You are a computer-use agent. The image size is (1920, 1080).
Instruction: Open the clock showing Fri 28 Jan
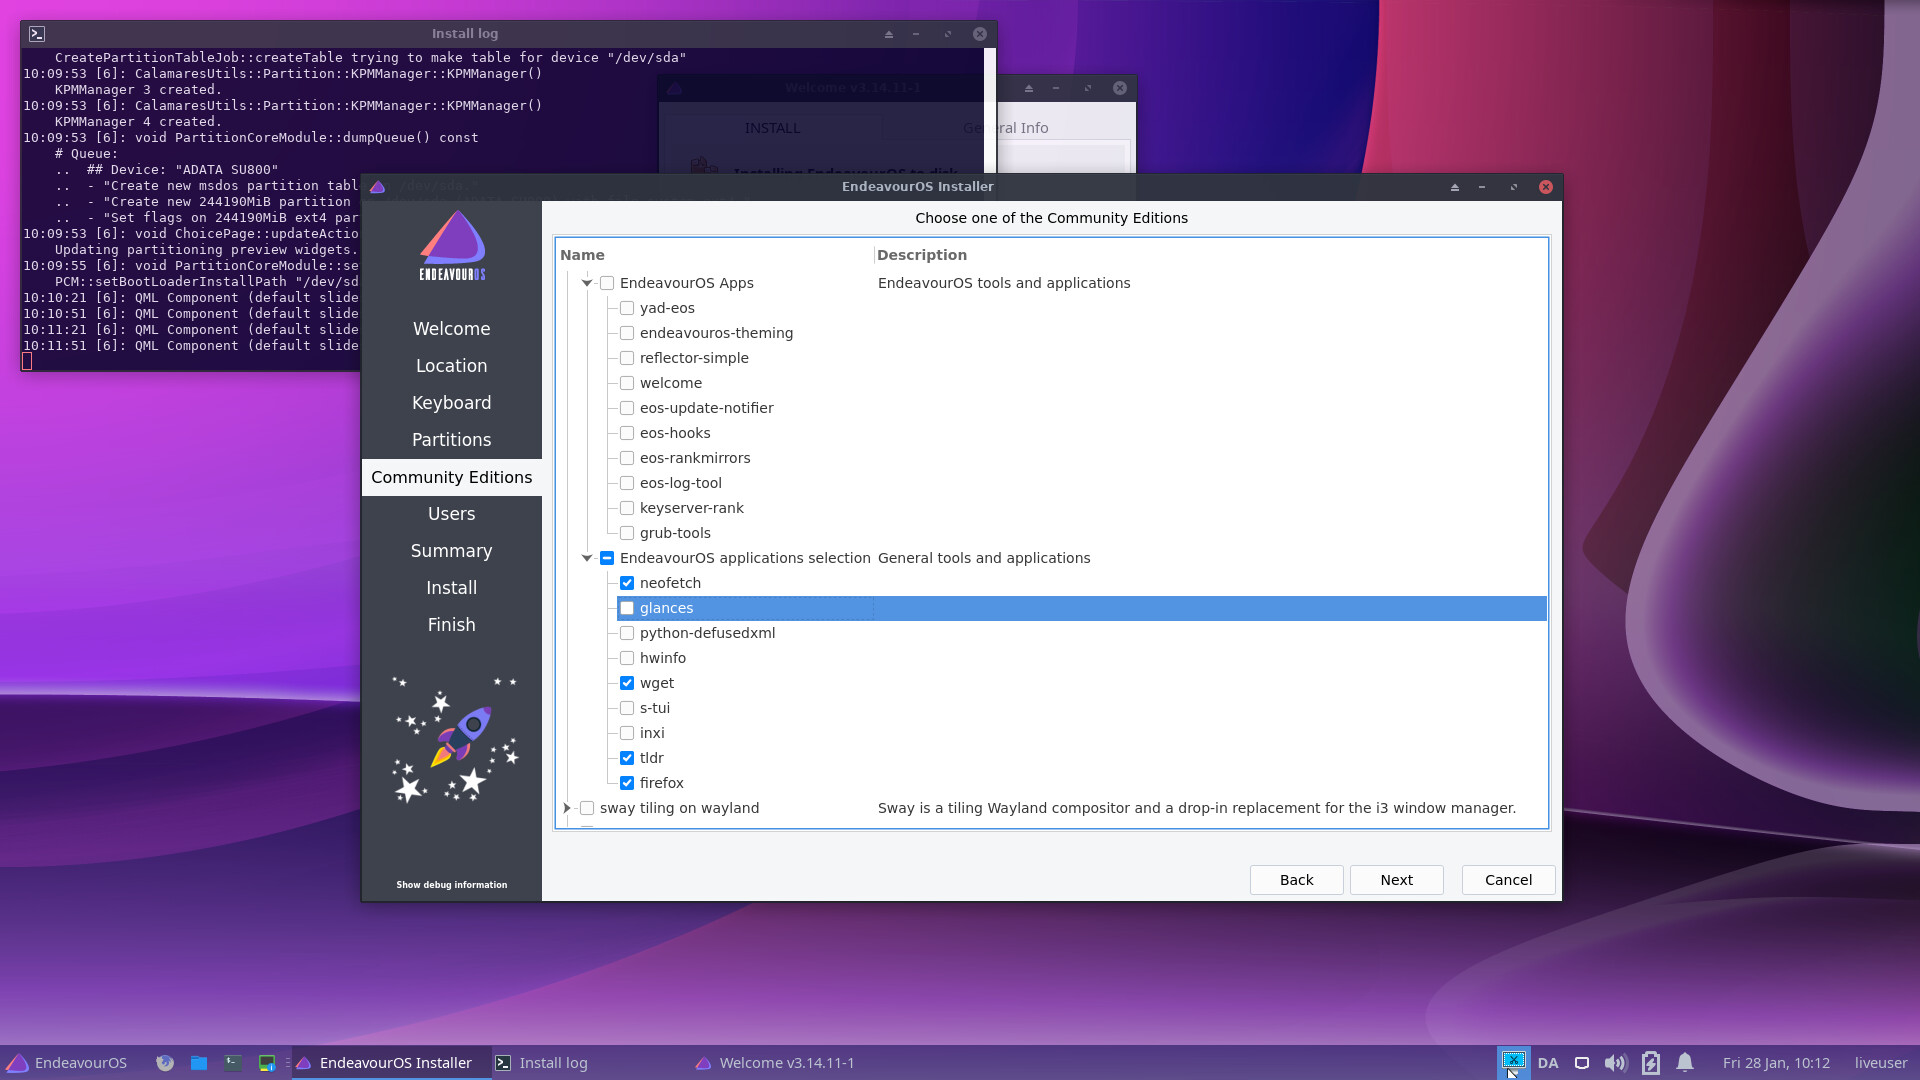click(1776, 1063)
